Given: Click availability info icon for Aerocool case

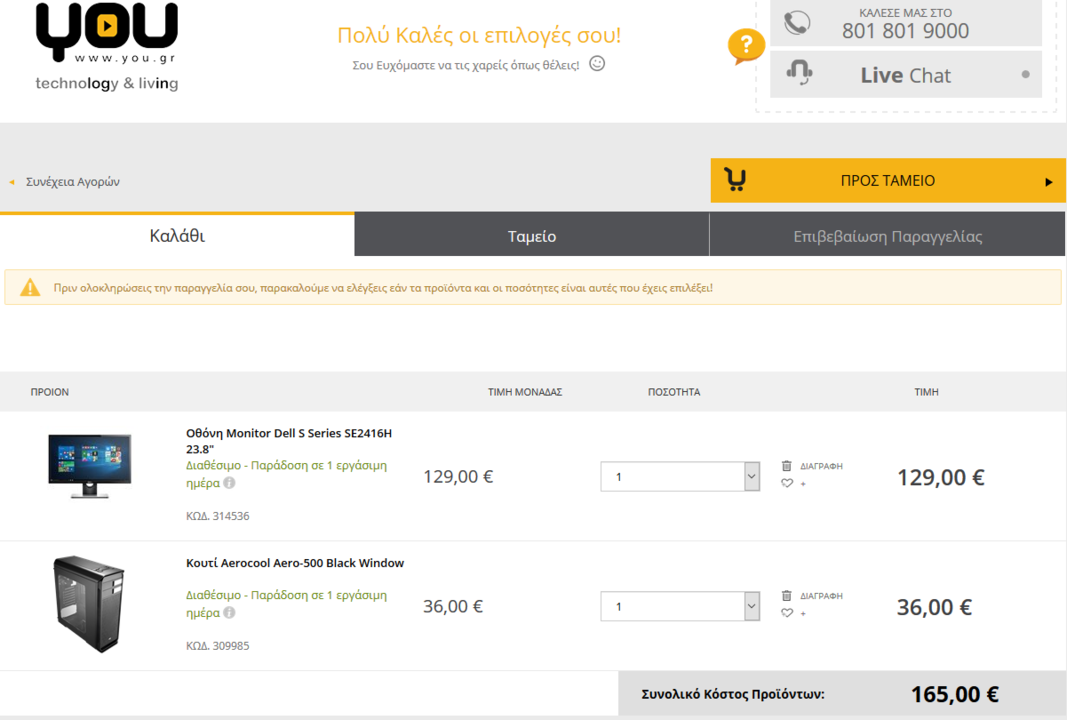Looking at the screenshot, I should point(229,612).
